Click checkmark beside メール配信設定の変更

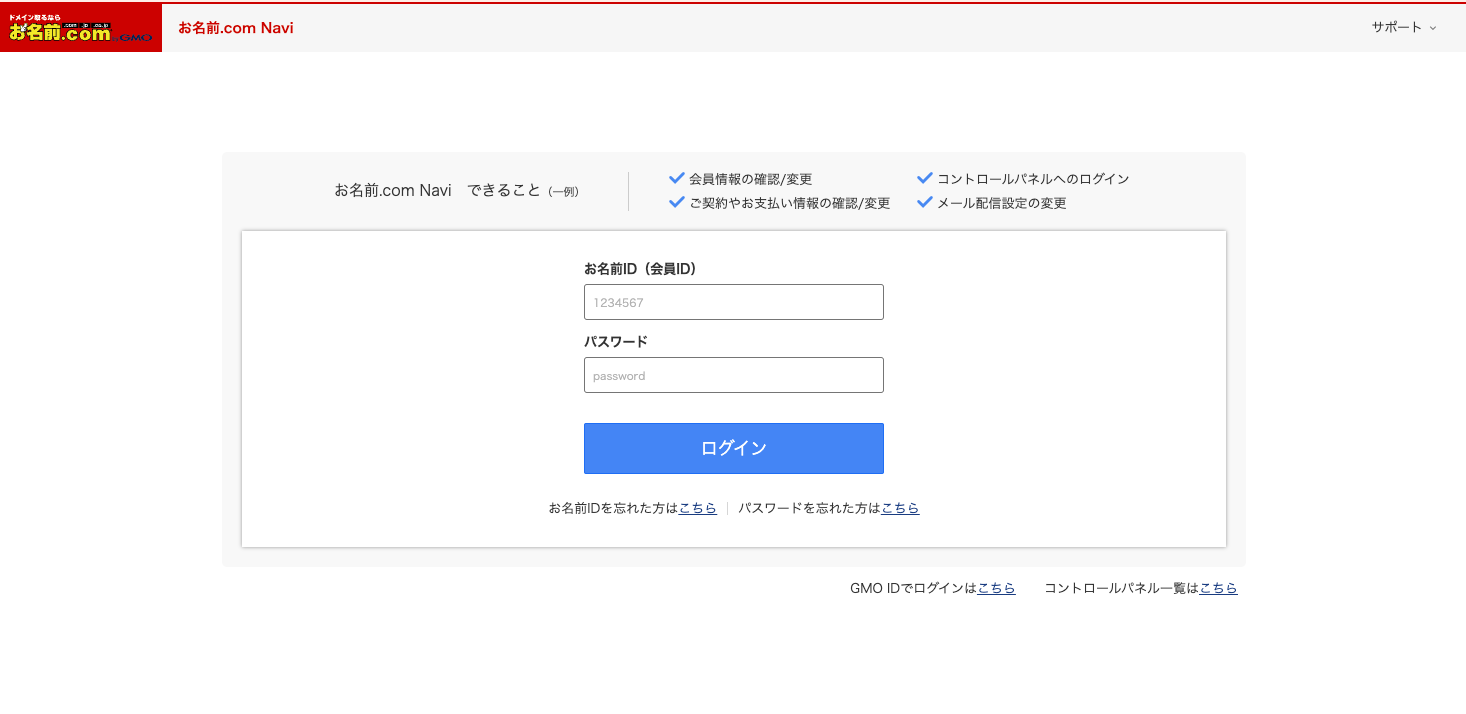click(925, 203)
